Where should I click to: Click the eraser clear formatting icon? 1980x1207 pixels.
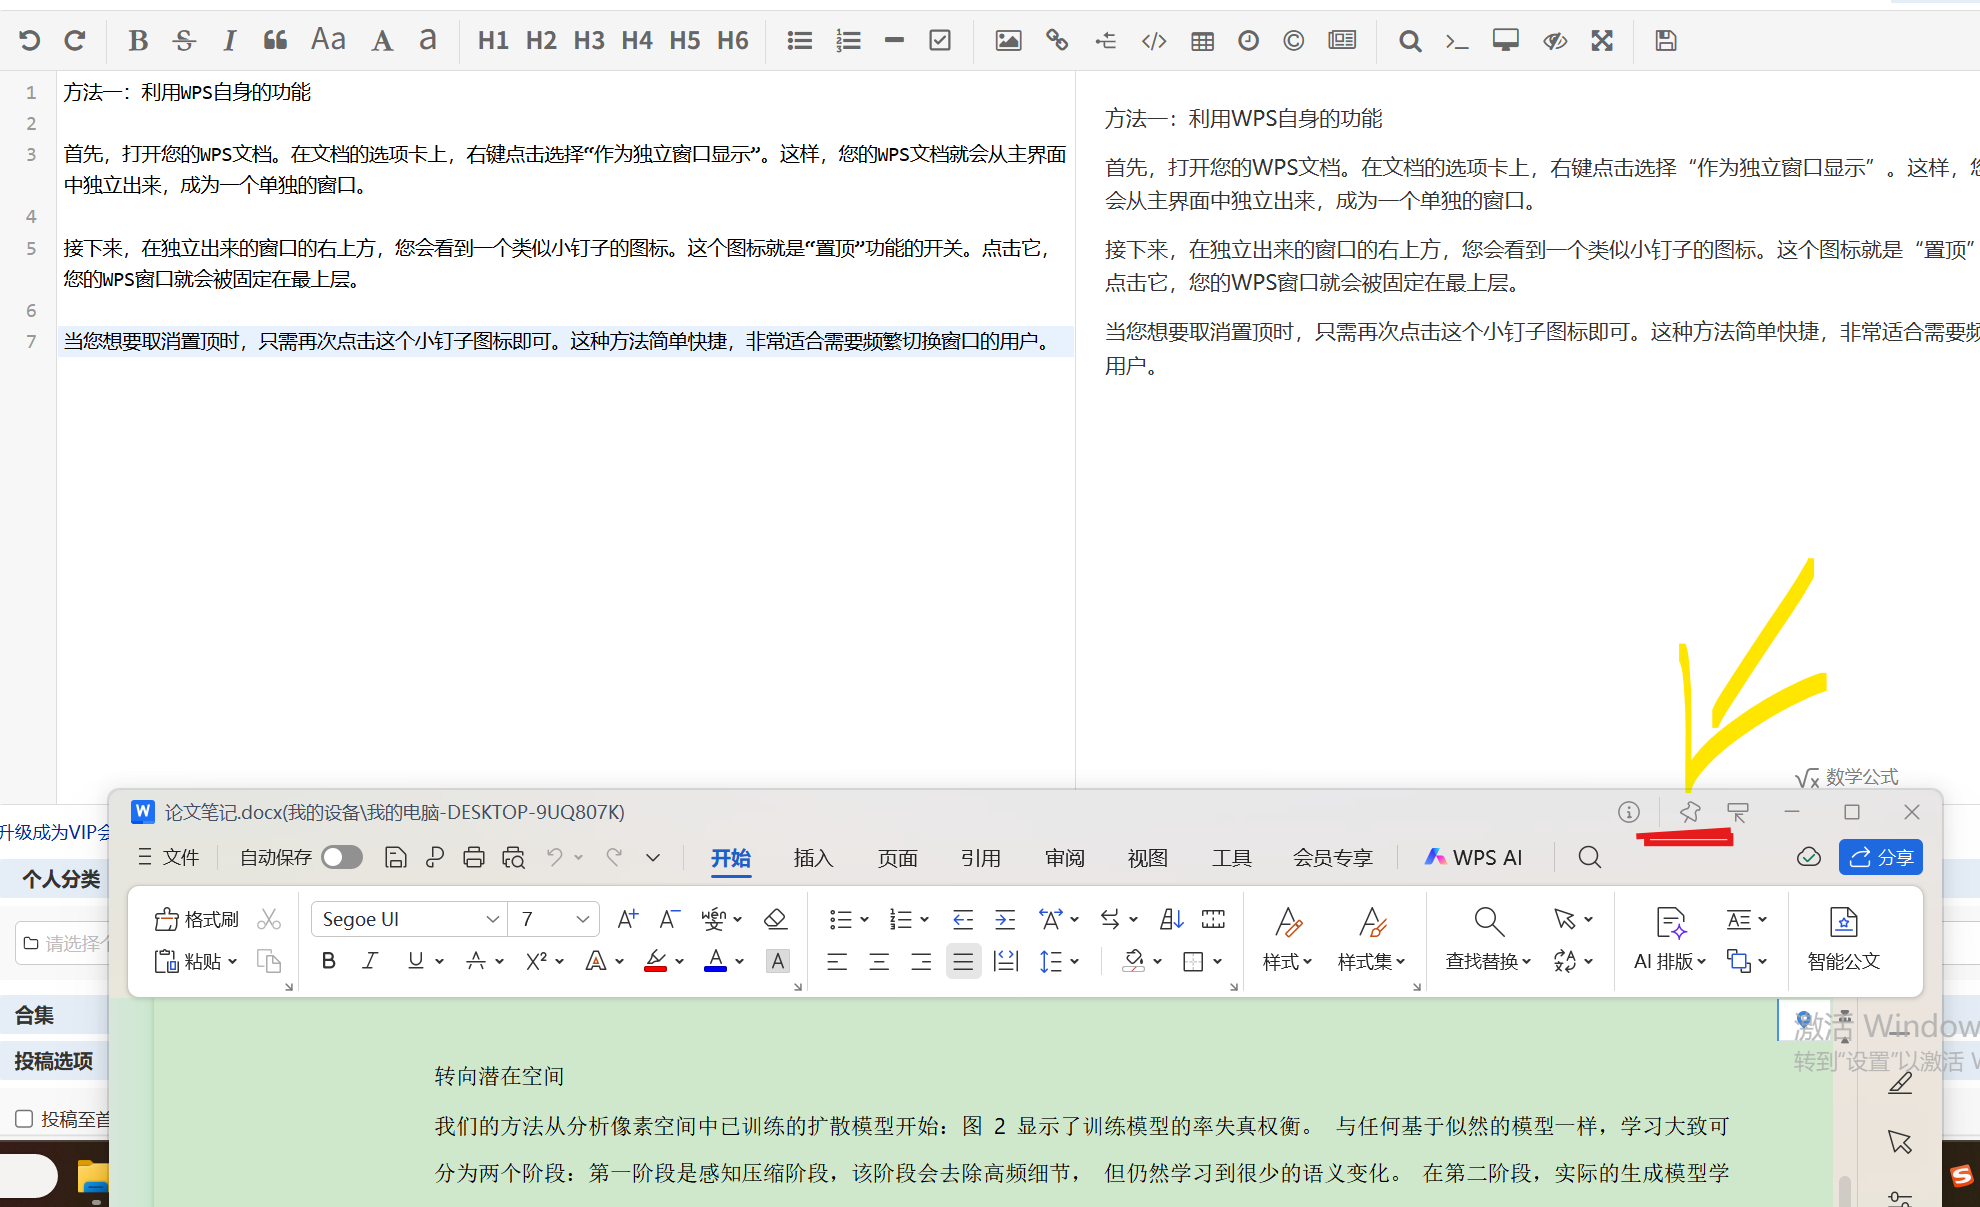coord(775,919)
